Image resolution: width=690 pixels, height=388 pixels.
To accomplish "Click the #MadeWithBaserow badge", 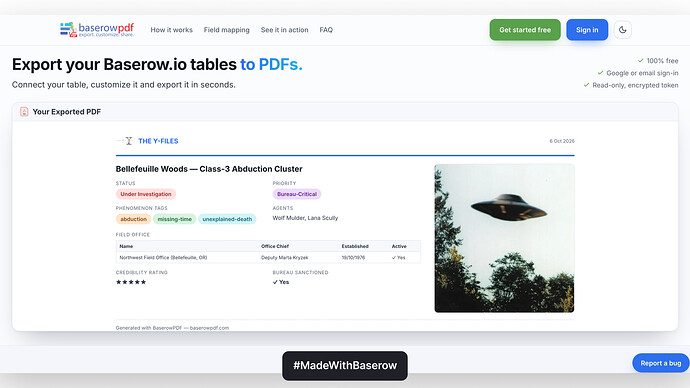I will pos(345,366).
